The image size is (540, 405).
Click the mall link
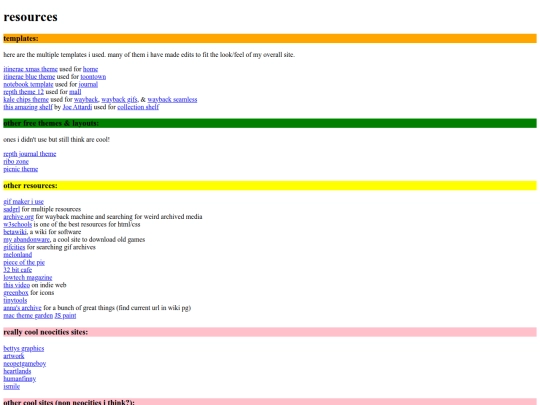pos(75,92)
